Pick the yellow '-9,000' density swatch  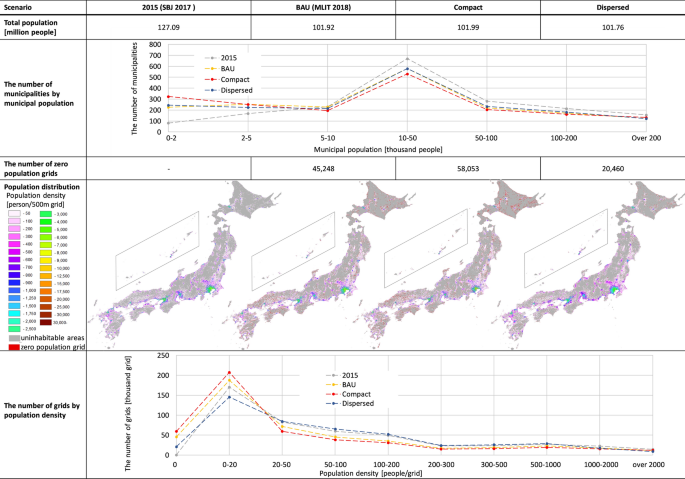point(46,260)
